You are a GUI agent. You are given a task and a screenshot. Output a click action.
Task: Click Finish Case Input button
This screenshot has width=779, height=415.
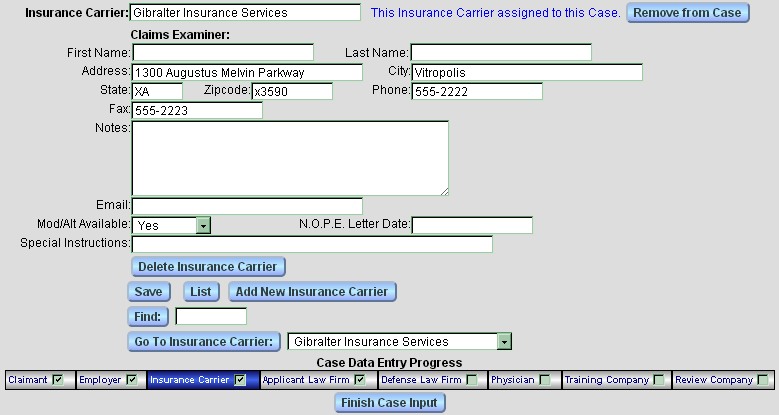pos(389,402)
